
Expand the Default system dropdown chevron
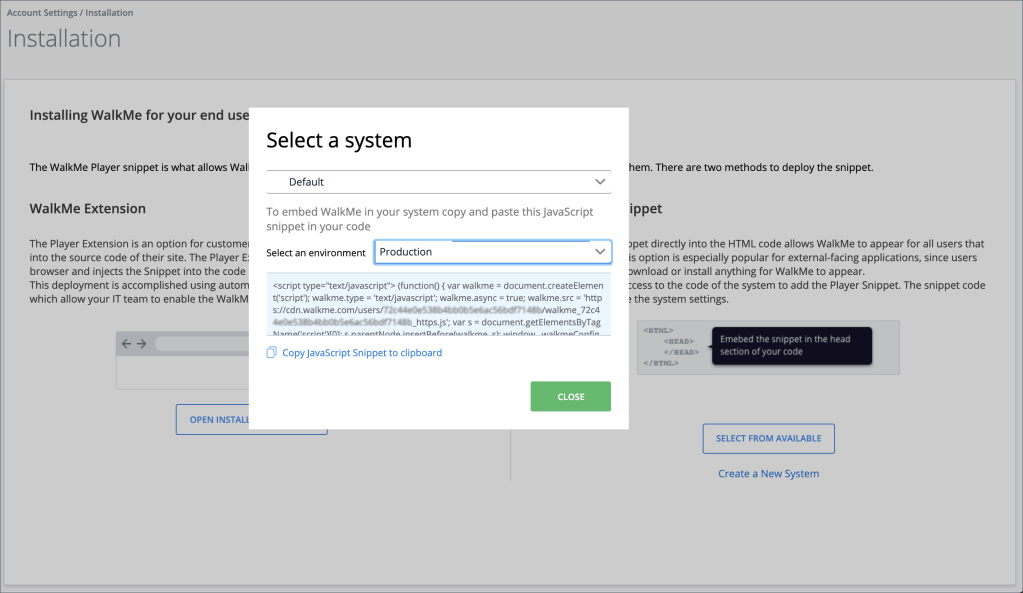pos(600,182)
